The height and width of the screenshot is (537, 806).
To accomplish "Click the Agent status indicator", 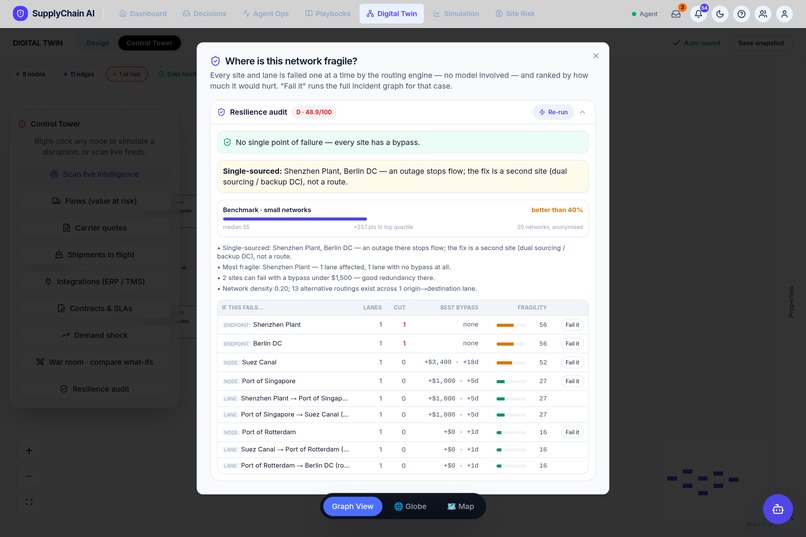I will tap(645, 14).
